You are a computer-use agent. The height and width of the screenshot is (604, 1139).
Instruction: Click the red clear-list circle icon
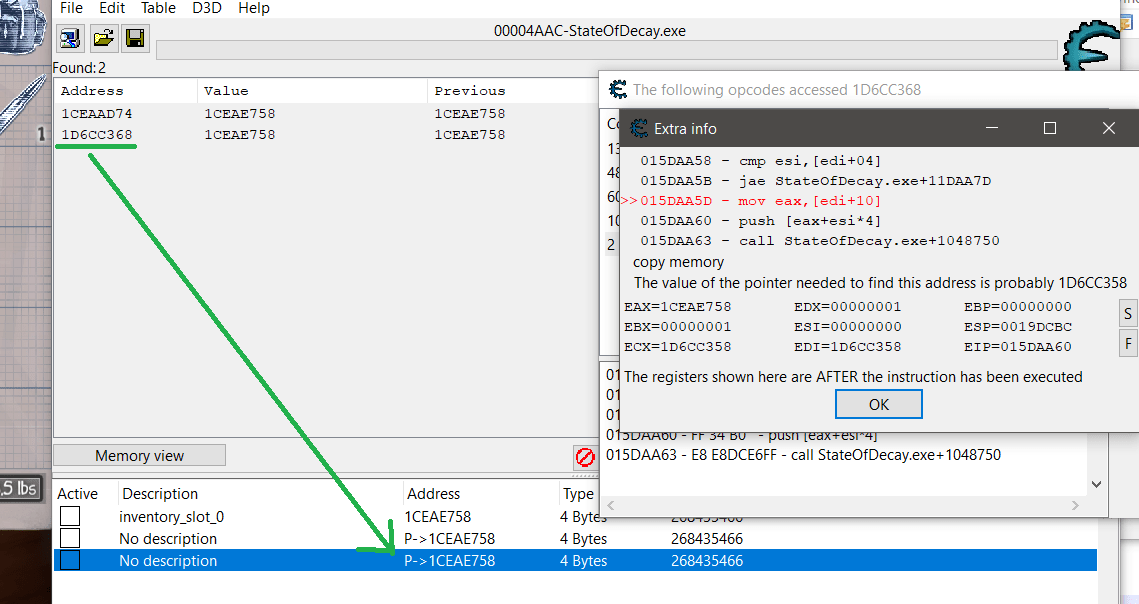tap(585, 457)
